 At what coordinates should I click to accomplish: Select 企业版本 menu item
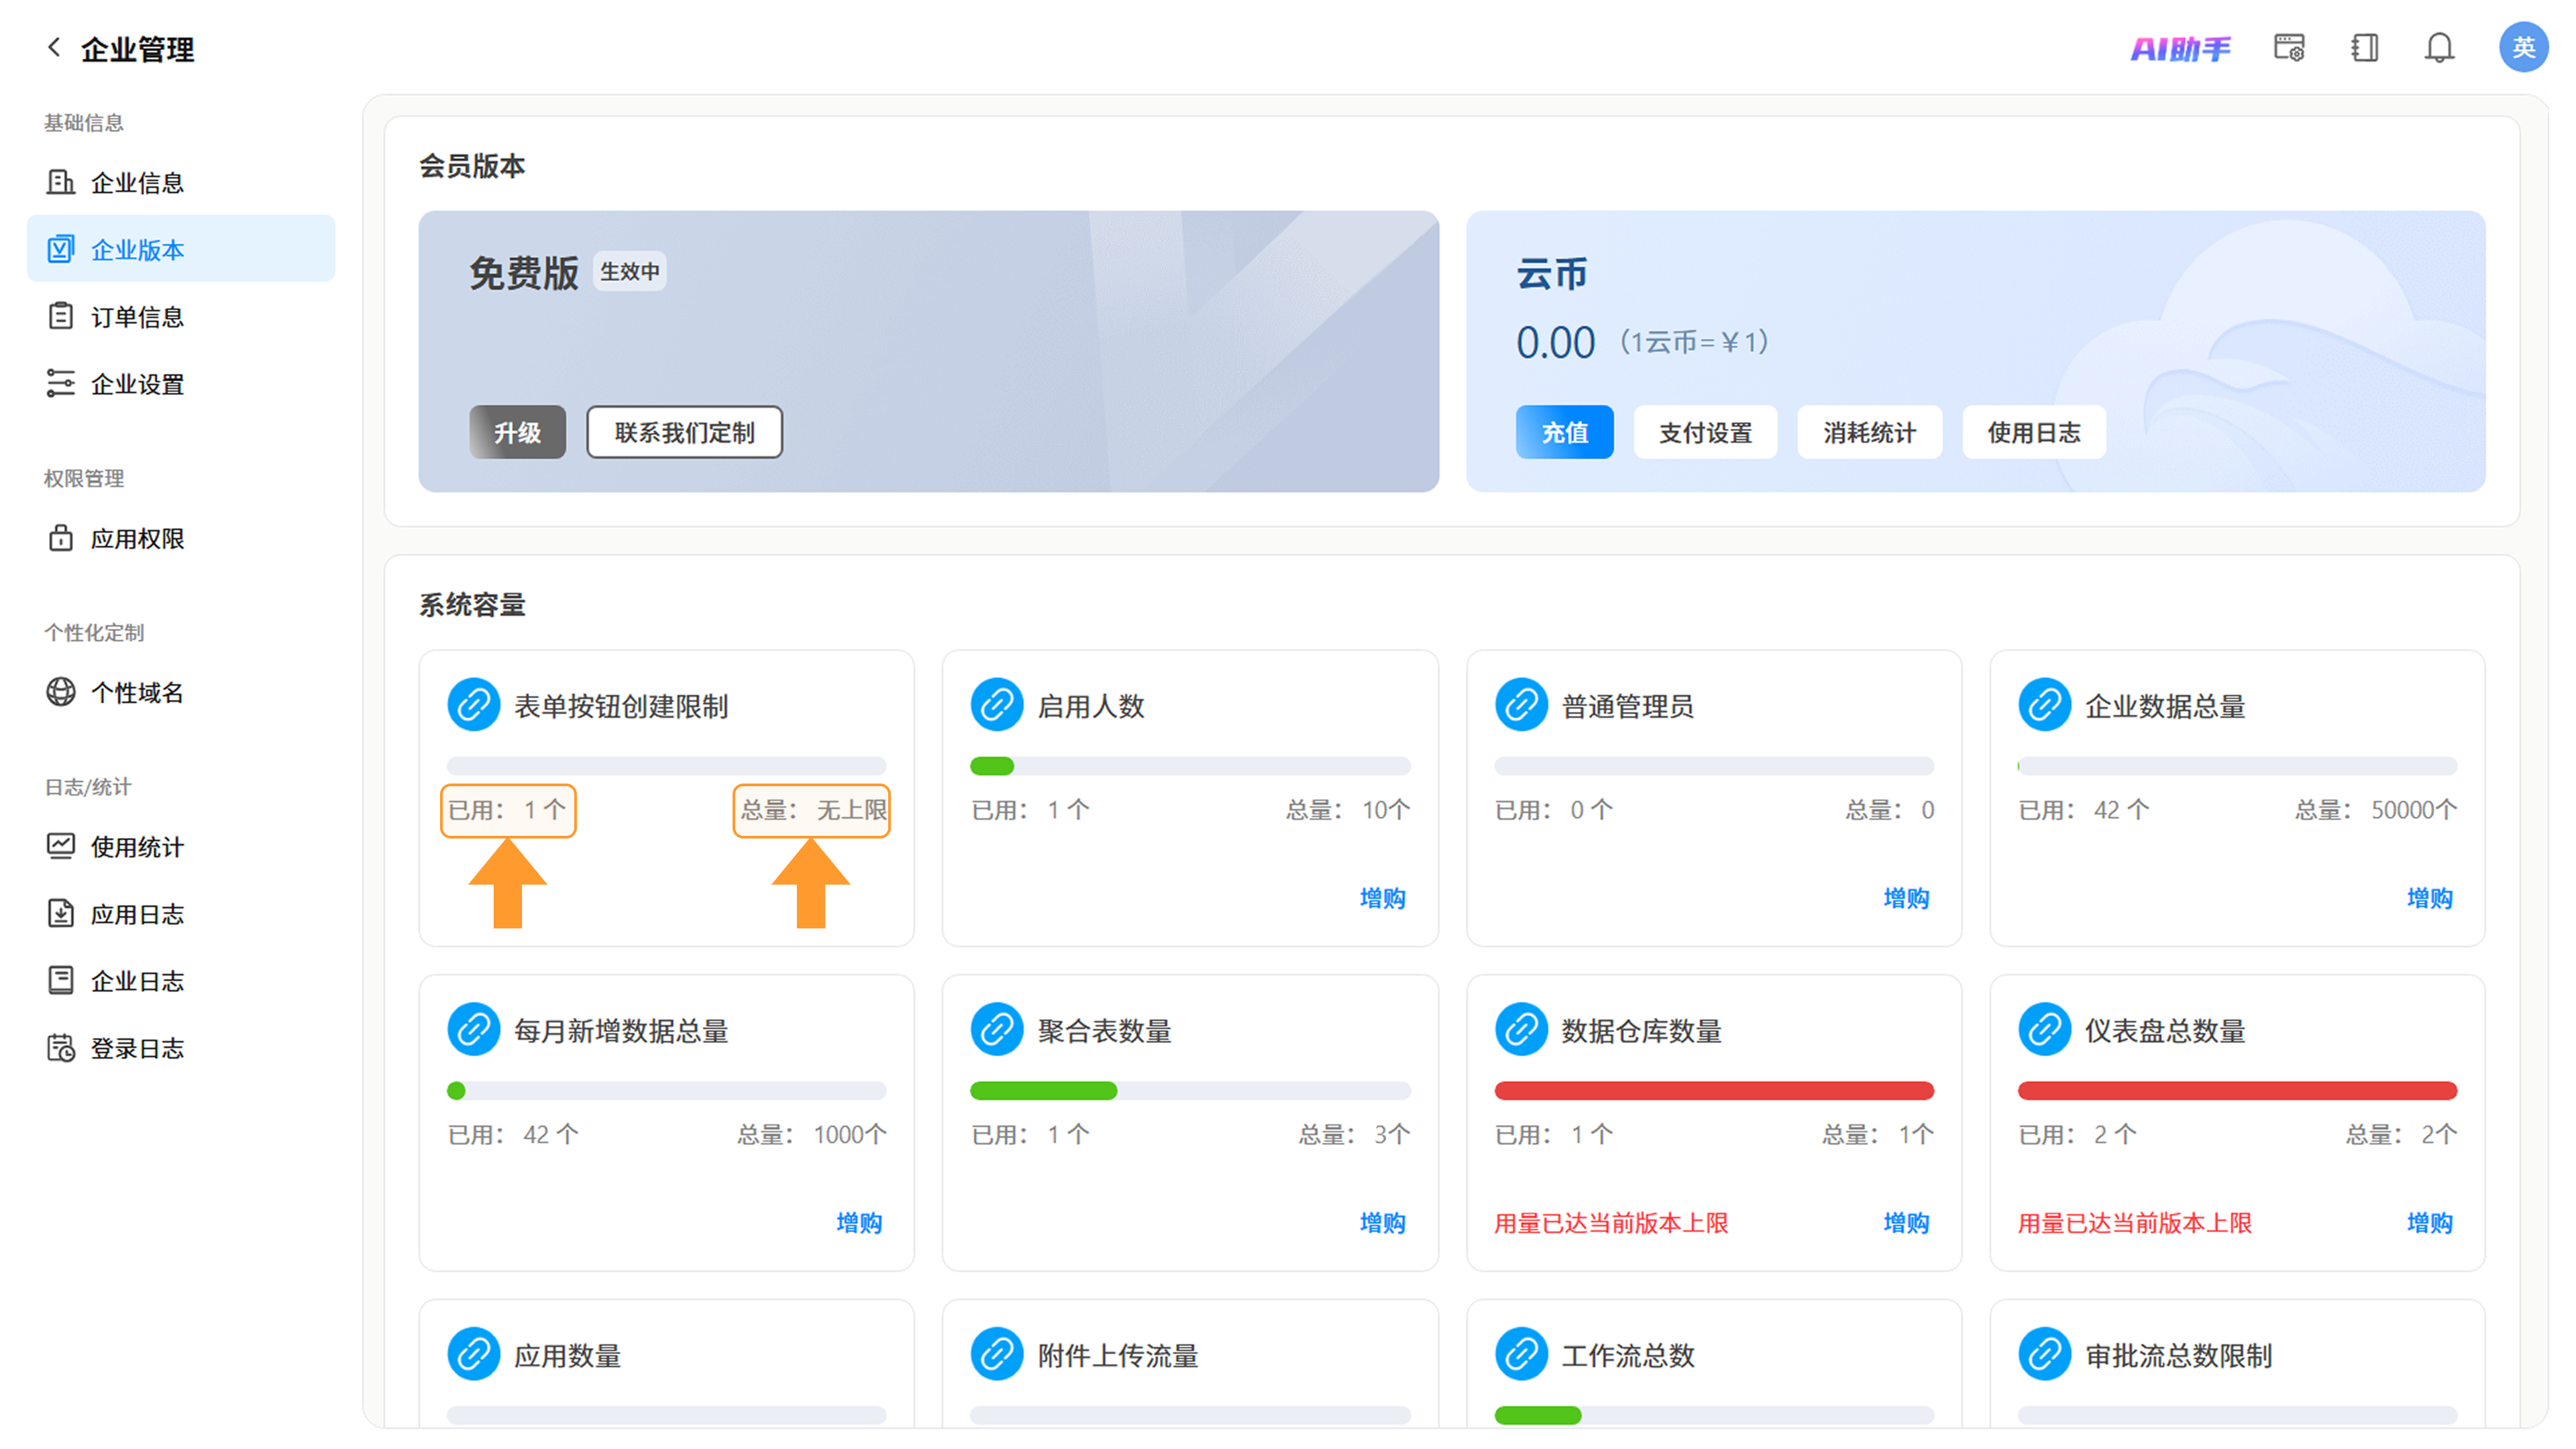(181, 249)
